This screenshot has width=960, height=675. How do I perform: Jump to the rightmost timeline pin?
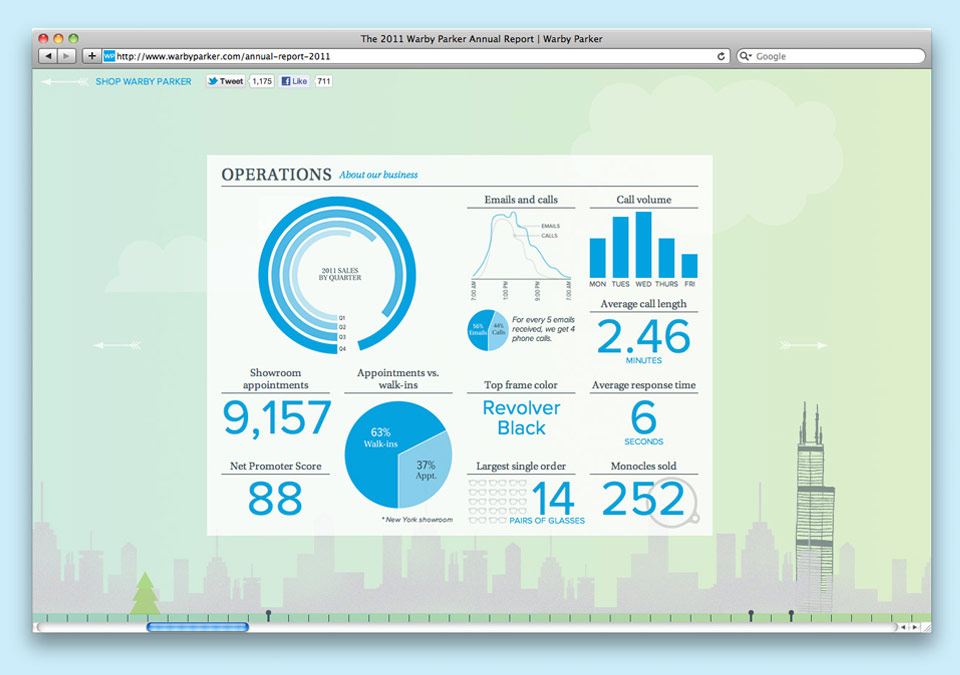pos(791,615)
